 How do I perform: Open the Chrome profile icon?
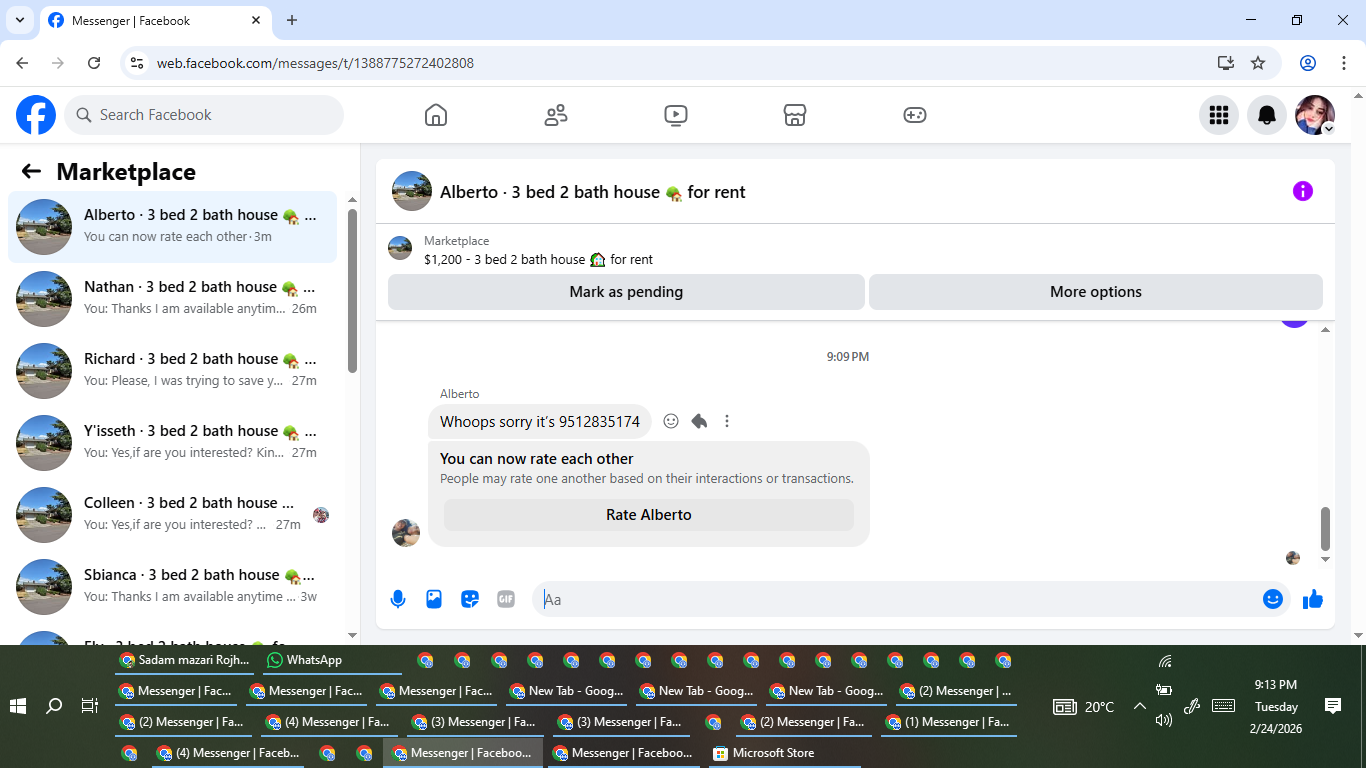coord(1308,63)
